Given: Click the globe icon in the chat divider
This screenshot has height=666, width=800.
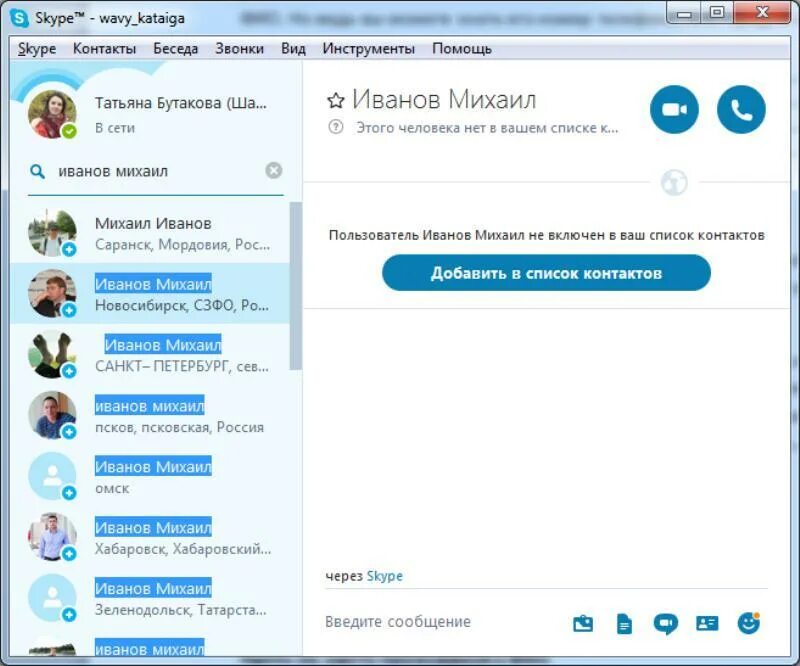Looking at the screenshot, I should pos(674,182).
